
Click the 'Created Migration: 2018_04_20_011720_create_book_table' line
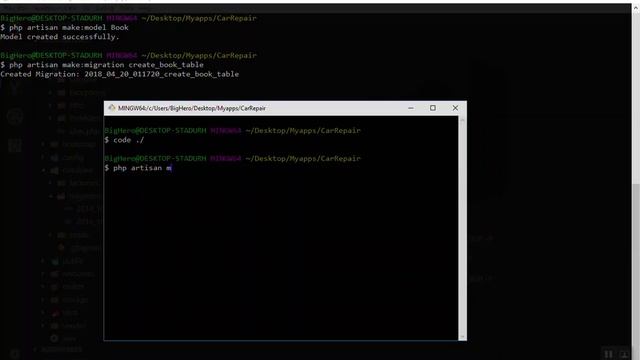[120, 74]
